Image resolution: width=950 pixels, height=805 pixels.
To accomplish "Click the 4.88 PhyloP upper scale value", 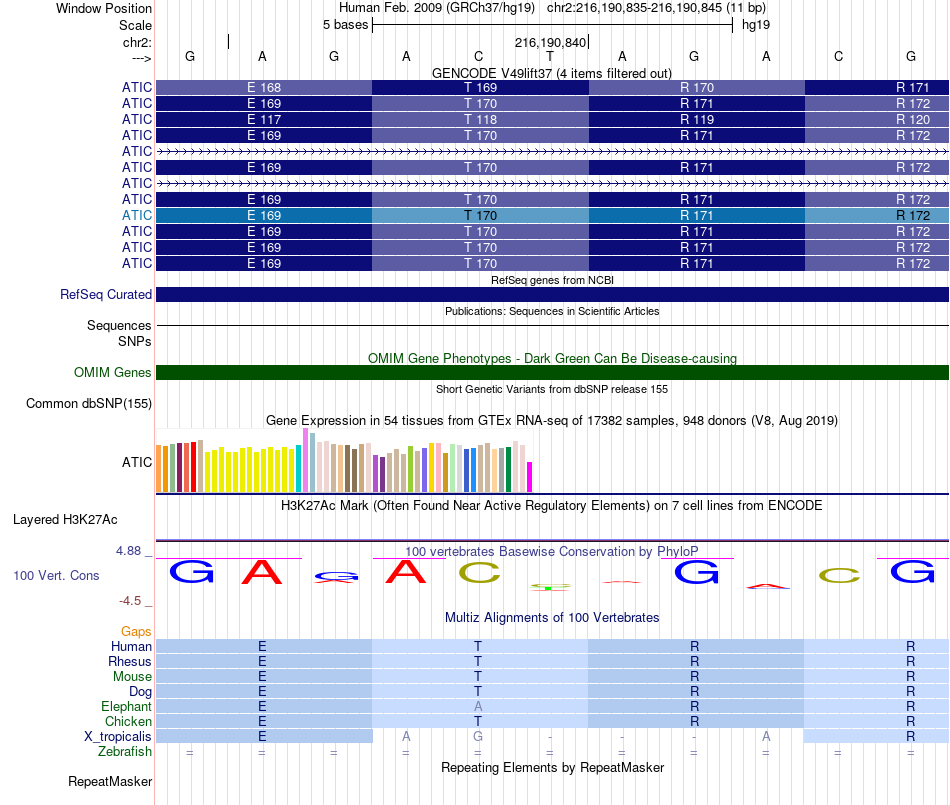I will 128,551.
